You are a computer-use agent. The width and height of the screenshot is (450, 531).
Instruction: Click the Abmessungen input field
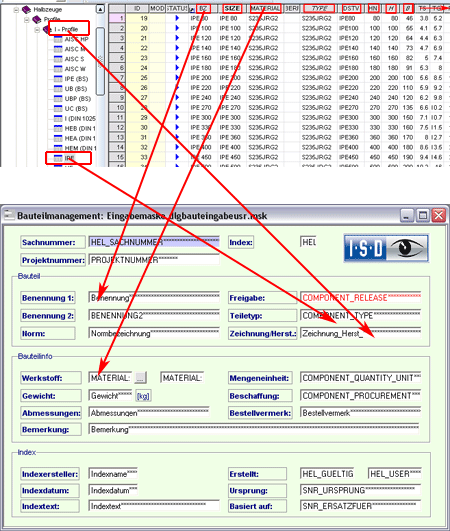(149, 413)
